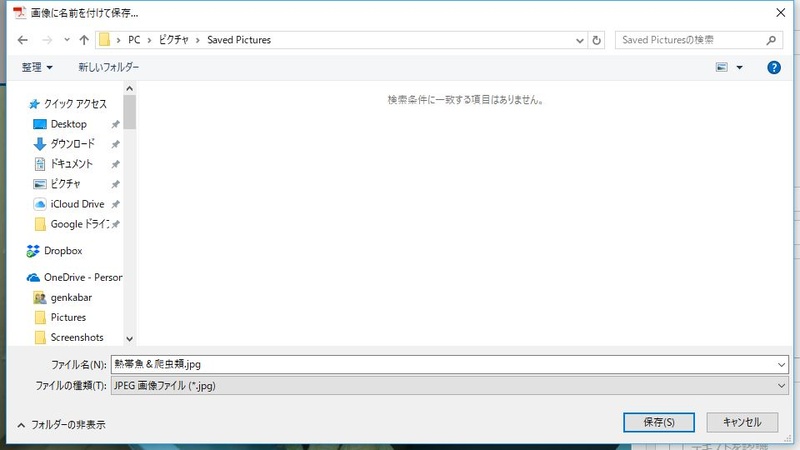
Task: Collapse folders with フォルダーの非表示
Action: click(61, 424)
